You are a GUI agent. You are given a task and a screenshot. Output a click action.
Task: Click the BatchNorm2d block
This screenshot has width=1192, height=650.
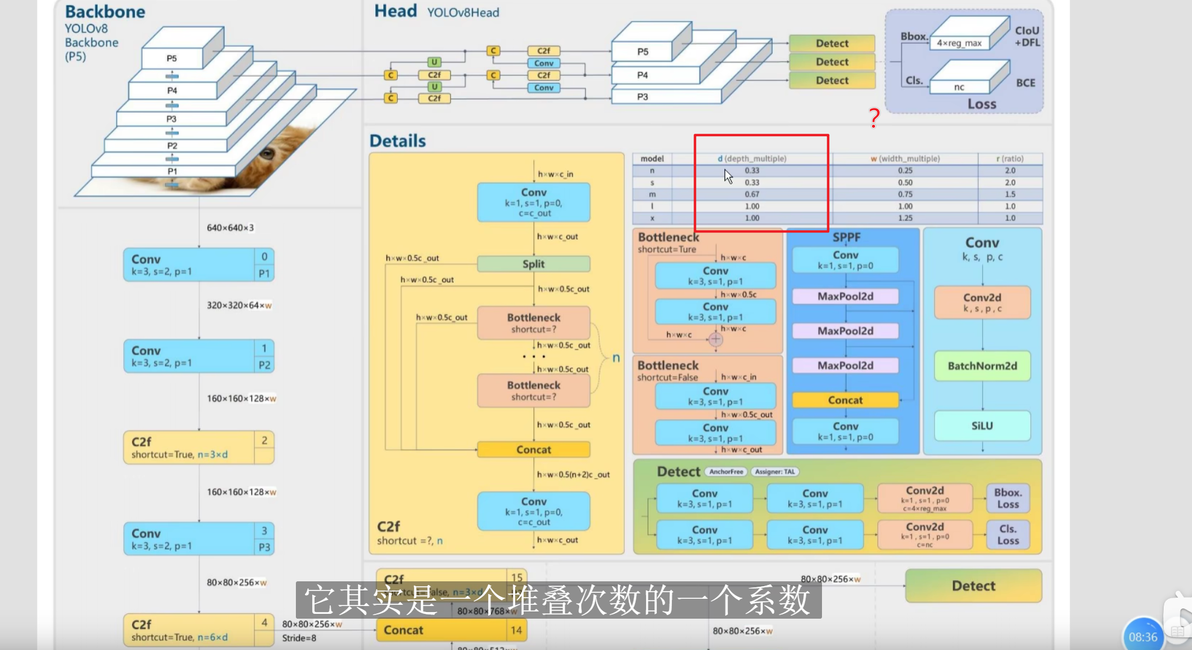coord(982,366)
